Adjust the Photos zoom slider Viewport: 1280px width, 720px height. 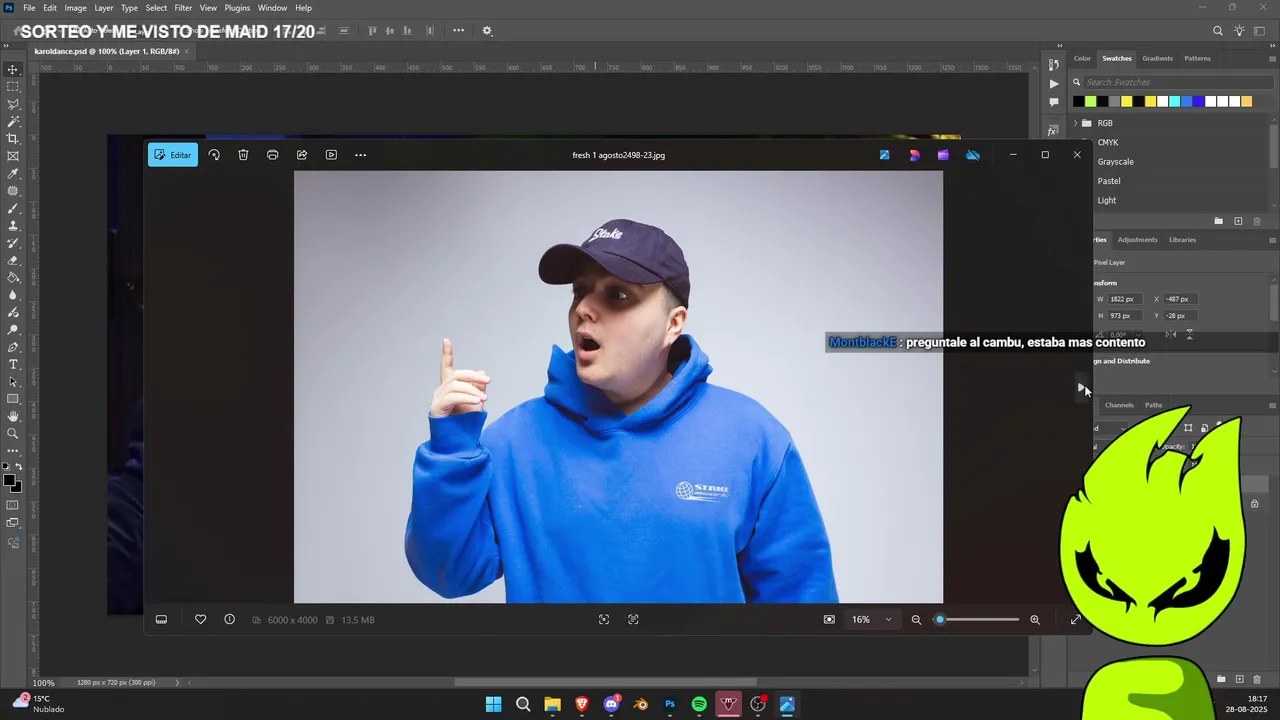(978, 620)
